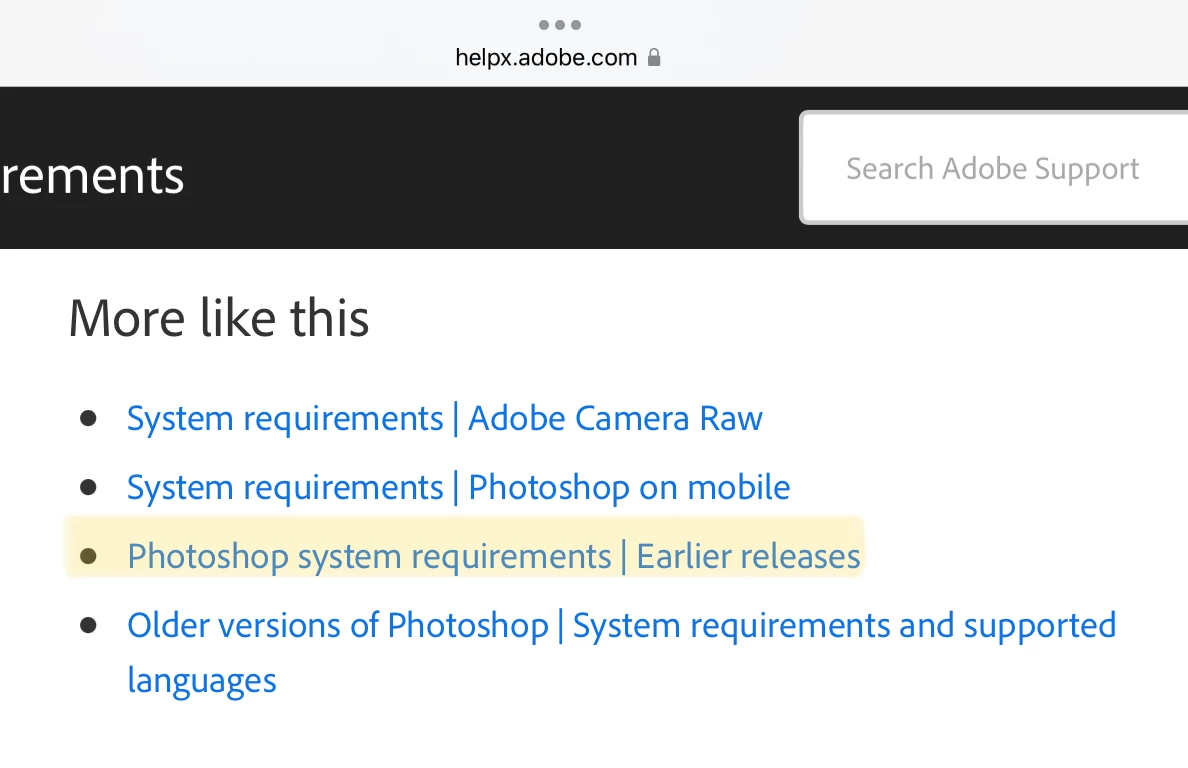Focus the Search Adobe Support field
Viewport: 1188px width, 768px height.
(x=992, y=168)
